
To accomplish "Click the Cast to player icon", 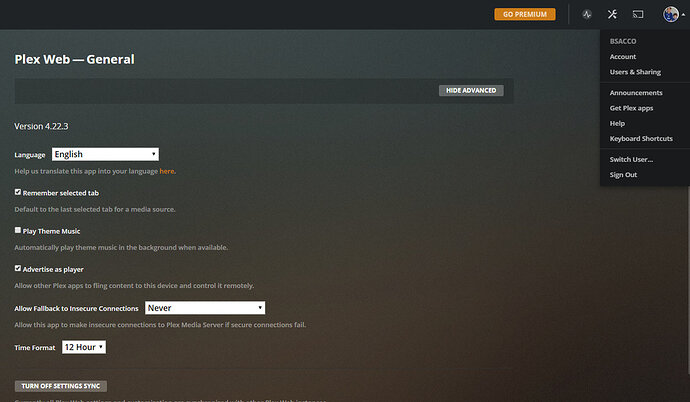I will point(638,15).
